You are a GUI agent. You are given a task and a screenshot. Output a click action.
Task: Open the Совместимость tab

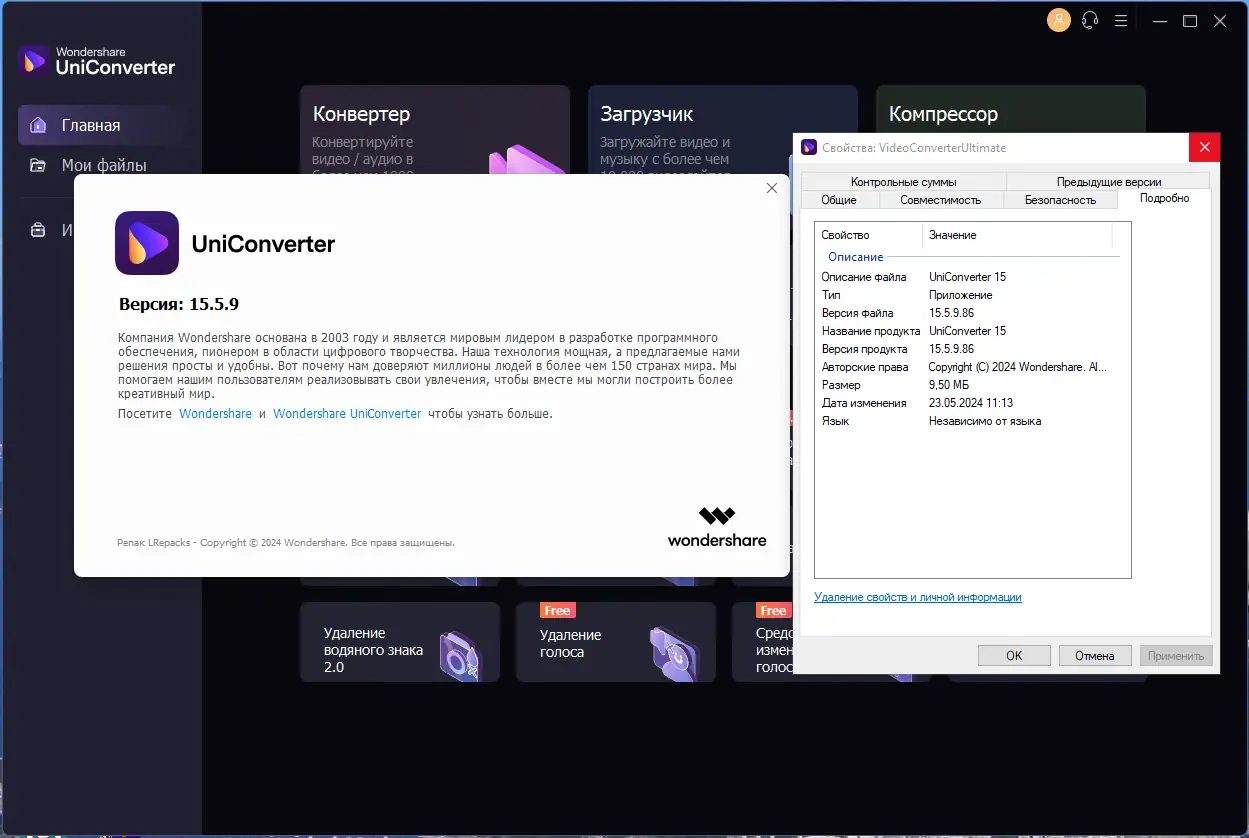click(940, 200)
